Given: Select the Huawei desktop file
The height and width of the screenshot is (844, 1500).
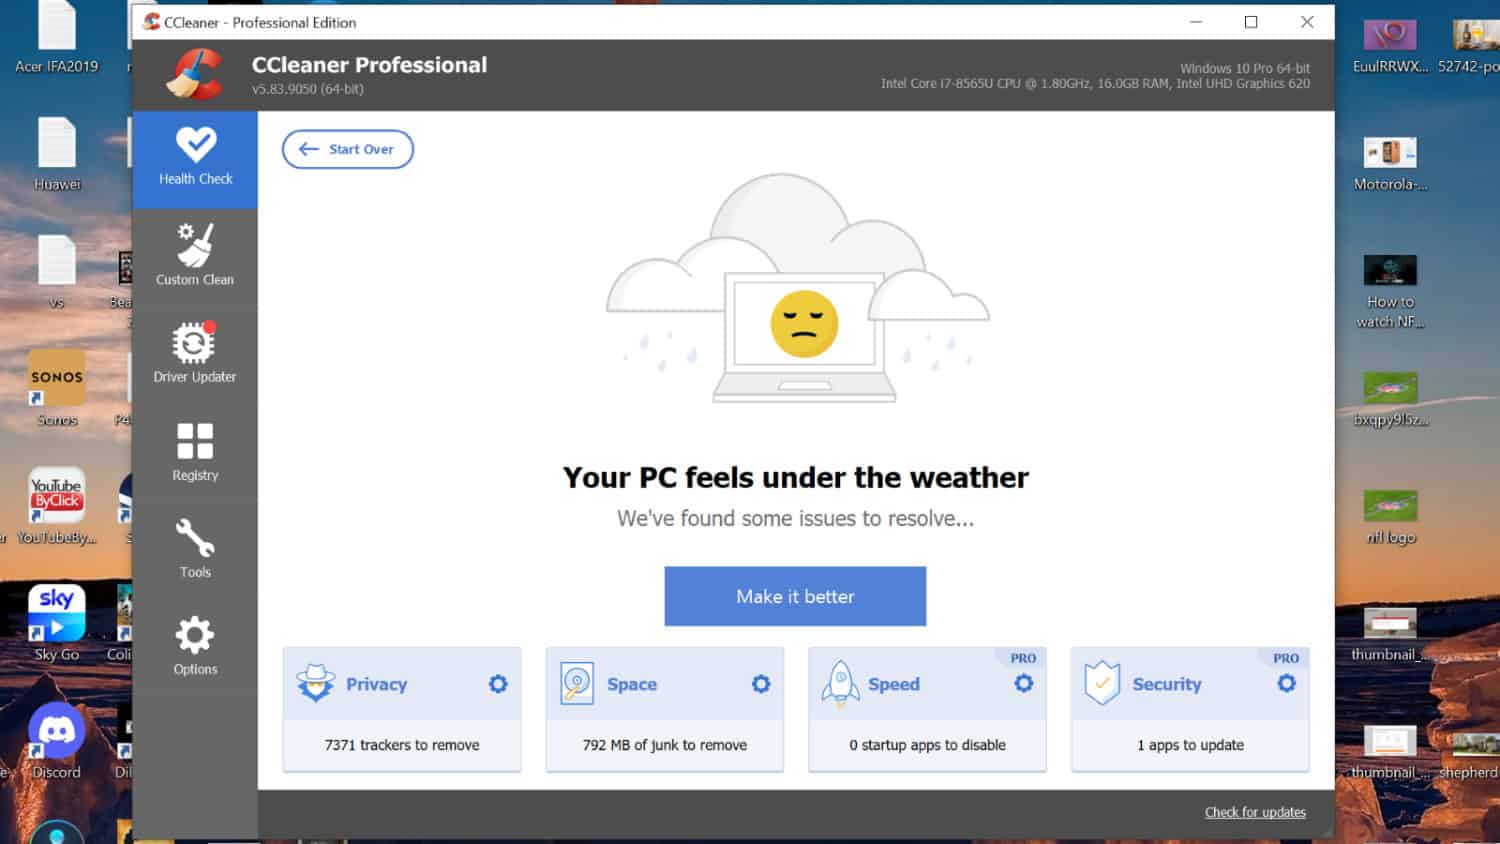Looking at the screenshot, I should point(57,153).
